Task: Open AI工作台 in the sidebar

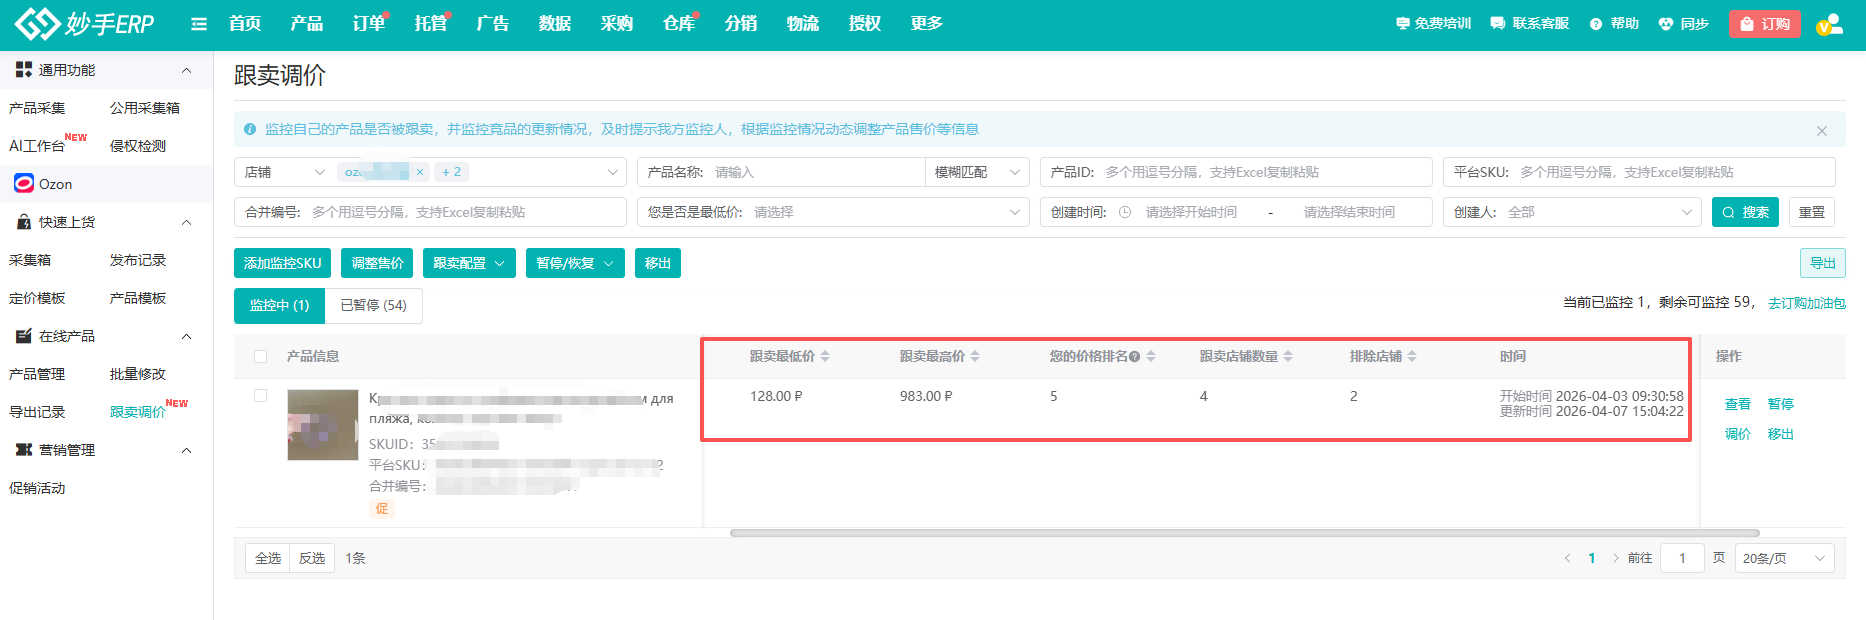Action: click(37, 146)
